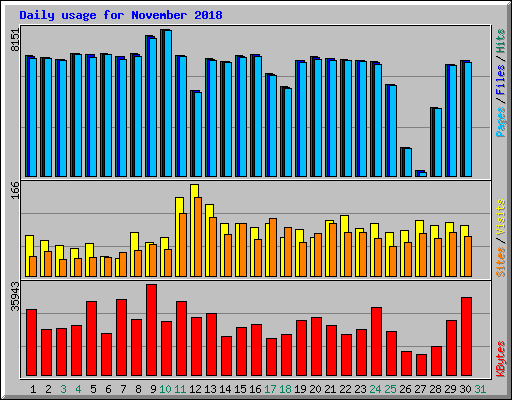Image resolution: width=512 pixels, height=400 pixels.
Task: Click day label 16 on the x-axis
Action: (x=255, y=389)
